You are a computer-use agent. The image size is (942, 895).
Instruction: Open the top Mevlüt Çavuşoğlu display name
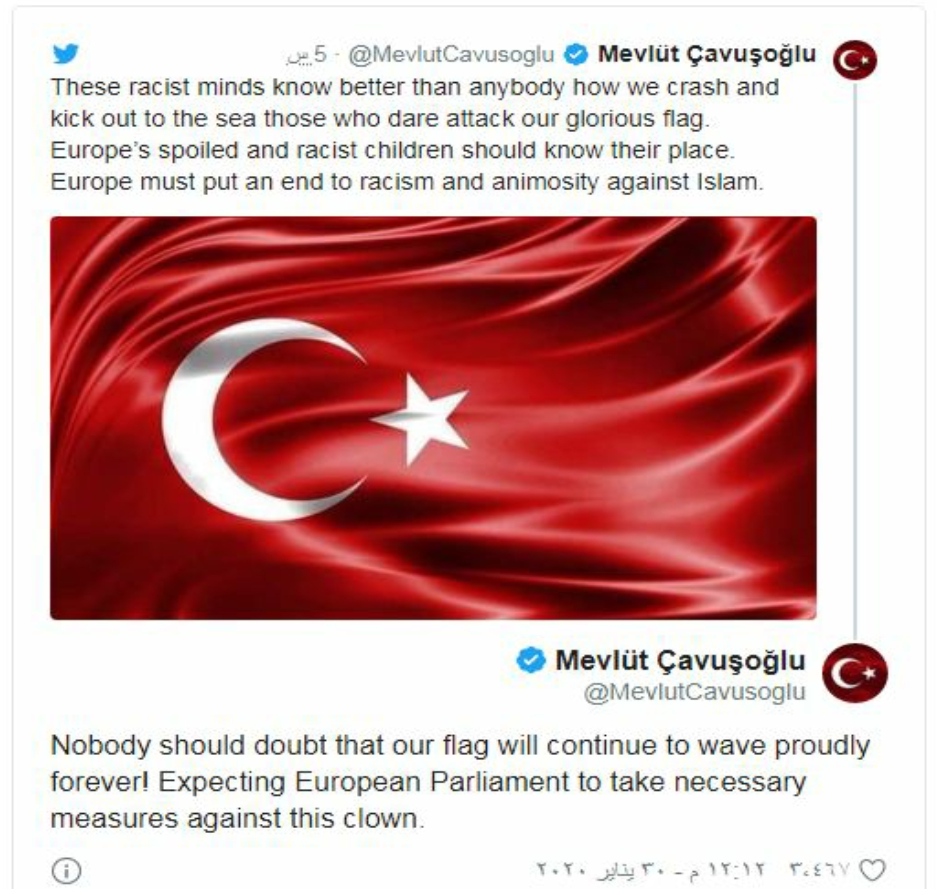pyautogui.click(x=706, y=54)
